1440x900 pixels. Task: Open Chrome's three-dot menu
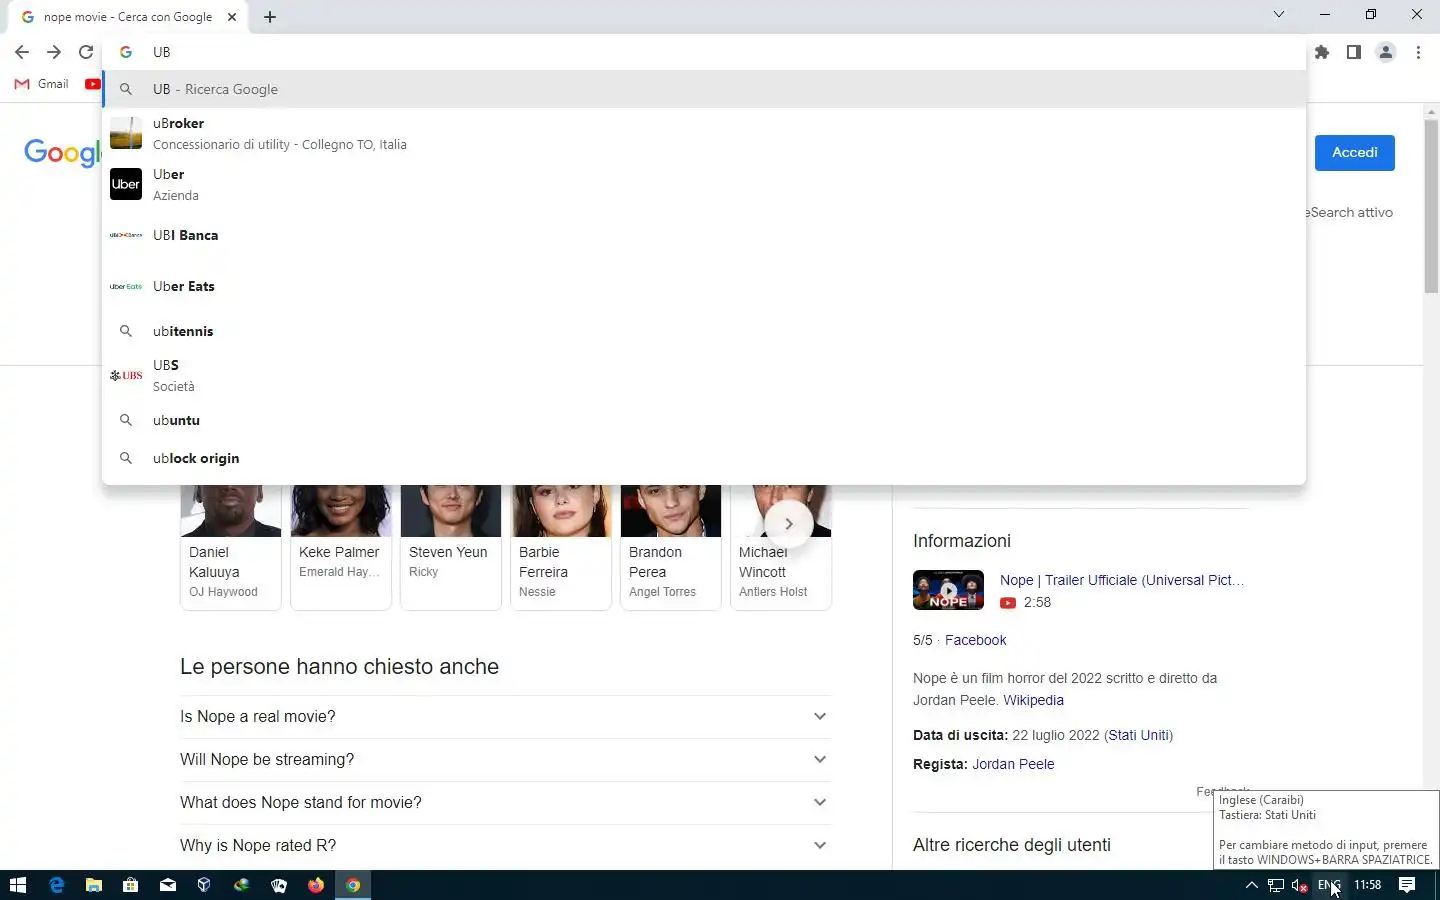point(1418,52)
